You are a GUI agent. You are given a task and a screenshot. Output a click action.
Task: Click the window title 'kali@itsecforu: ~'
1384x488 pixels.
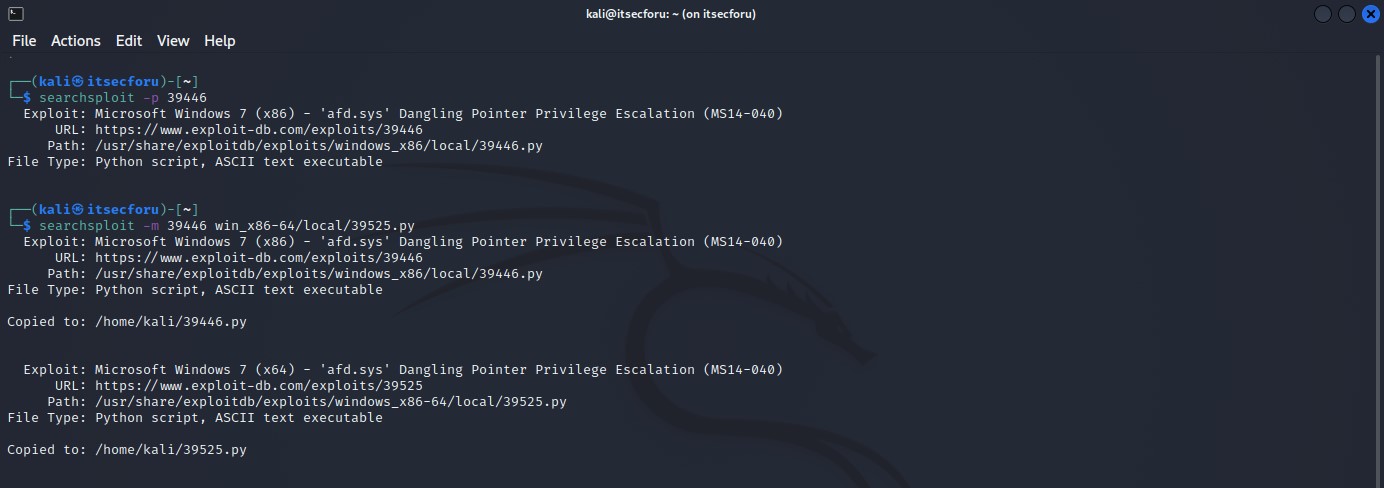click(x=671, y=14)
